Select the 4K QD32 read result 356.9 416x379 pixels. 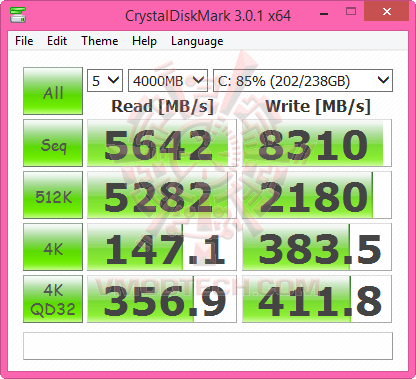(x=162, y=299)
